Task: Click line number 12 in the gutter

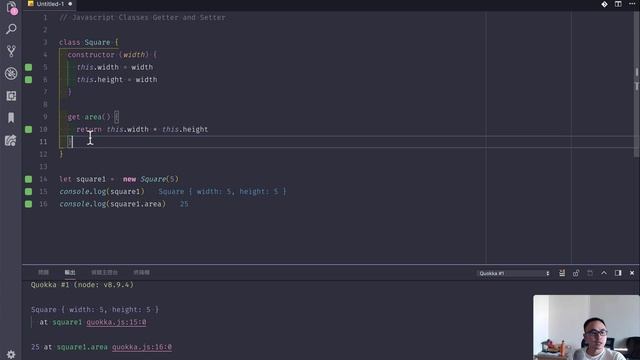Action: pyautogui.click(x=43, y=154)
